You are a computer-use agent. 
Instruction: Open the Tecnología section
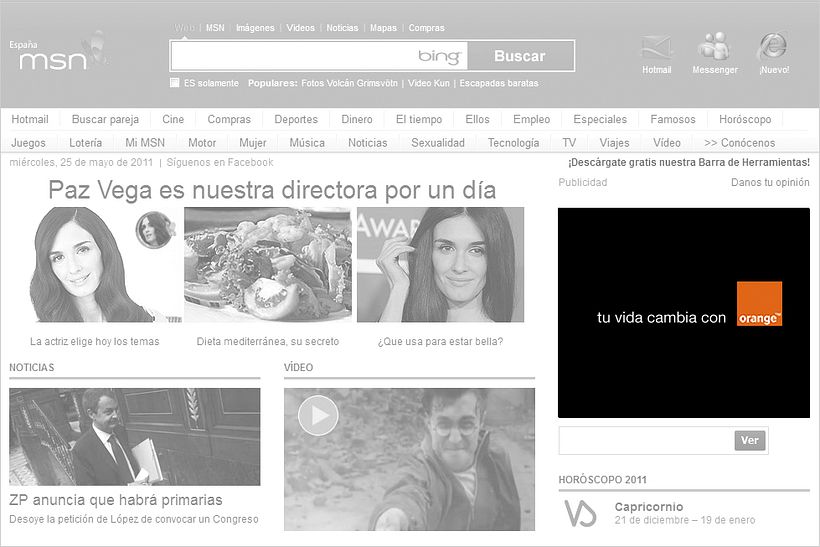pyautogui.click(x=514, y=143)
